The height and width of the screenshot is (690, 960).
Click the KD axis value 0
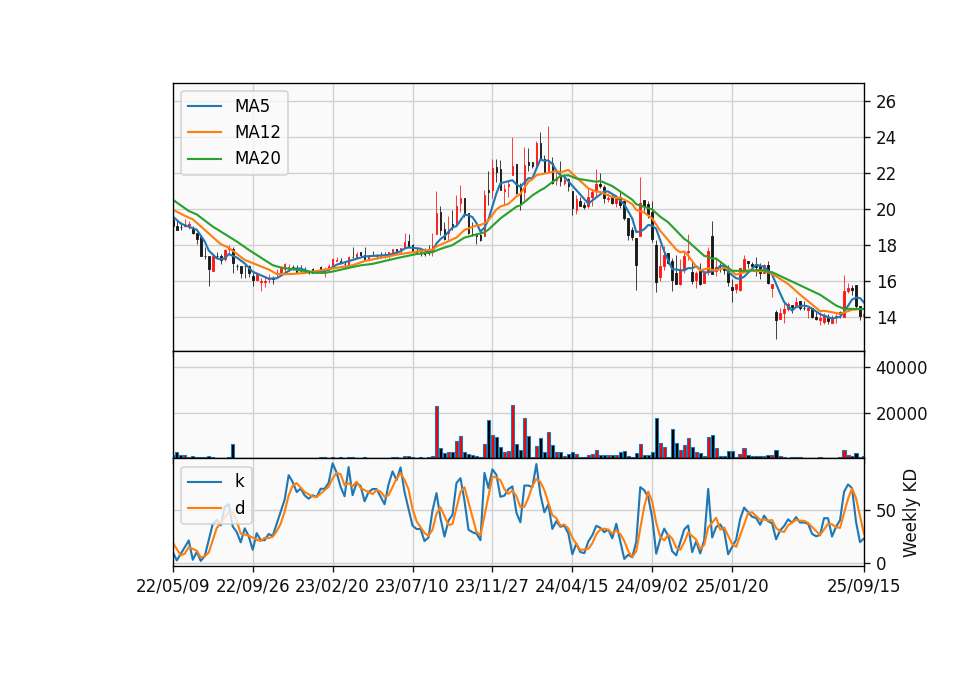point(881,563)
